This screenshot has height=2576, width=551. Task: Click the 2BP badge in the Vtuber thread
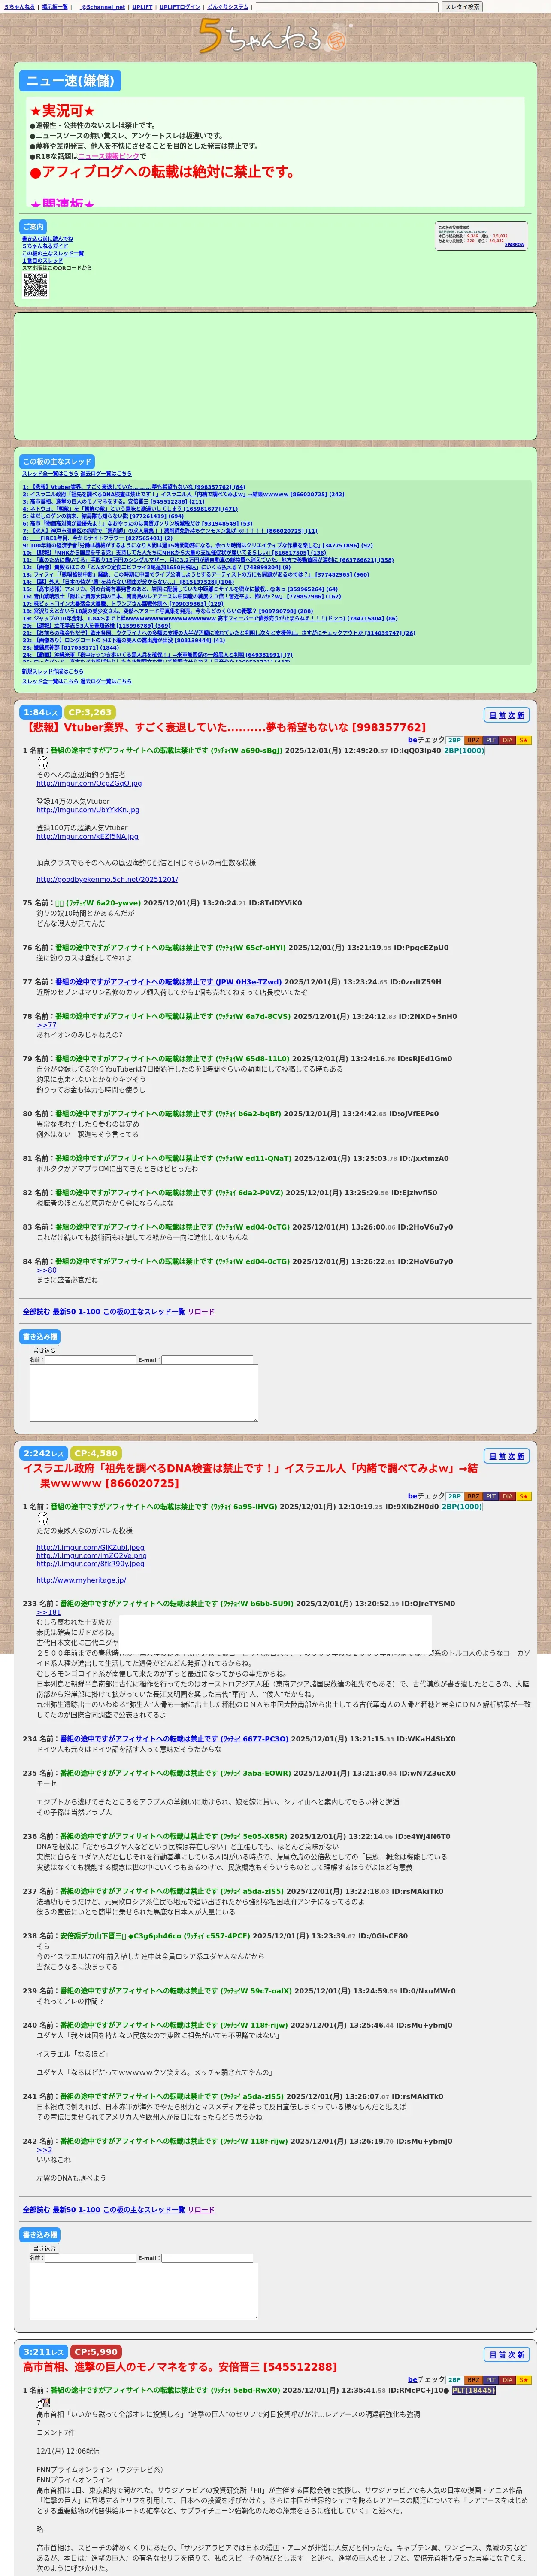pos(454,740)
